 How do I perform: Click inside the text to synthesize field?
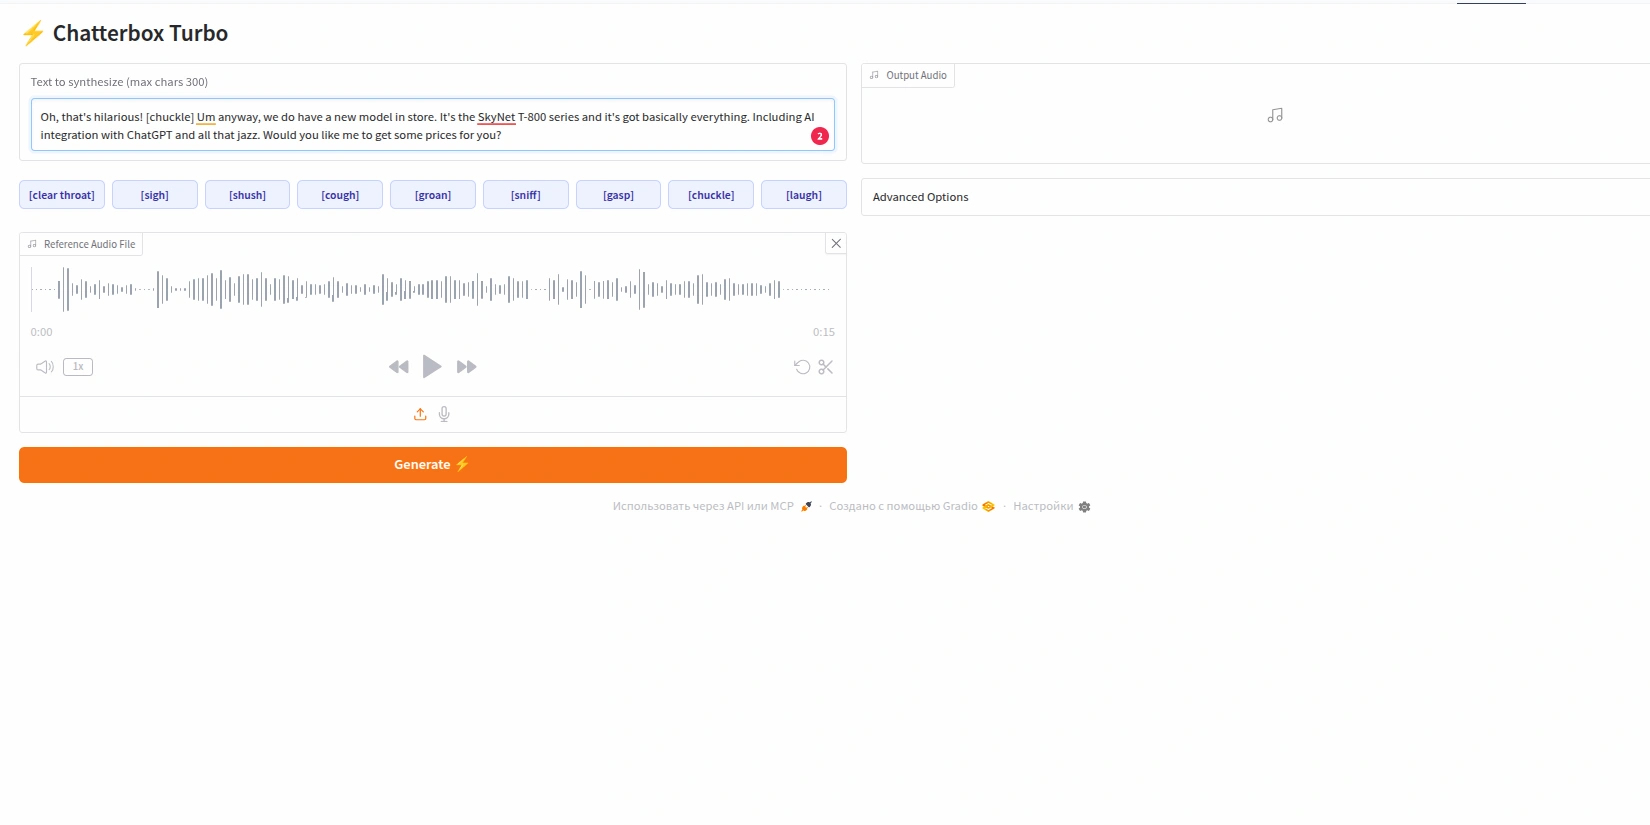pos(420,126)
